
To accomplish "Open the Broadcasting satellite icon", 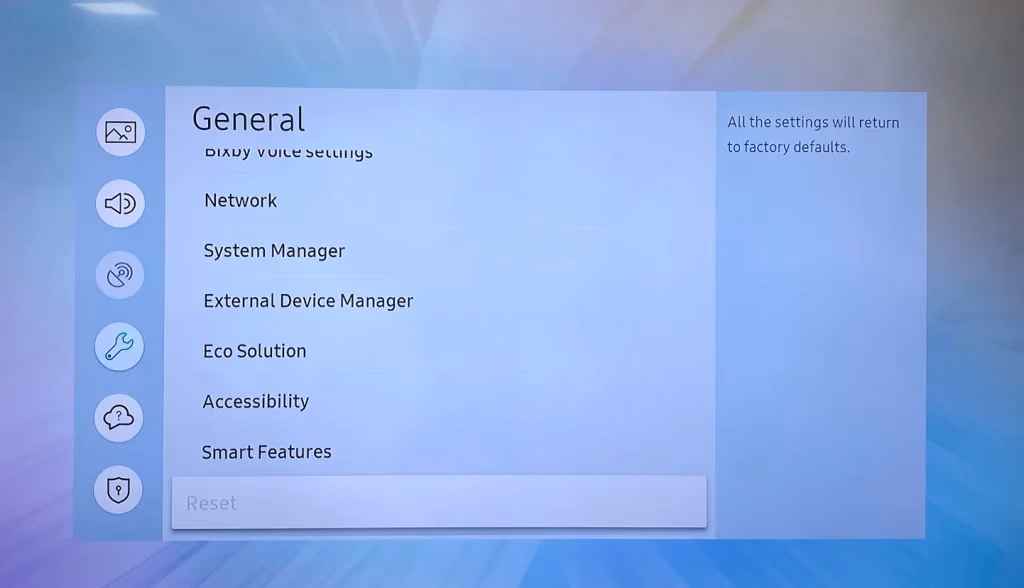I will click(x=119, y=275).
